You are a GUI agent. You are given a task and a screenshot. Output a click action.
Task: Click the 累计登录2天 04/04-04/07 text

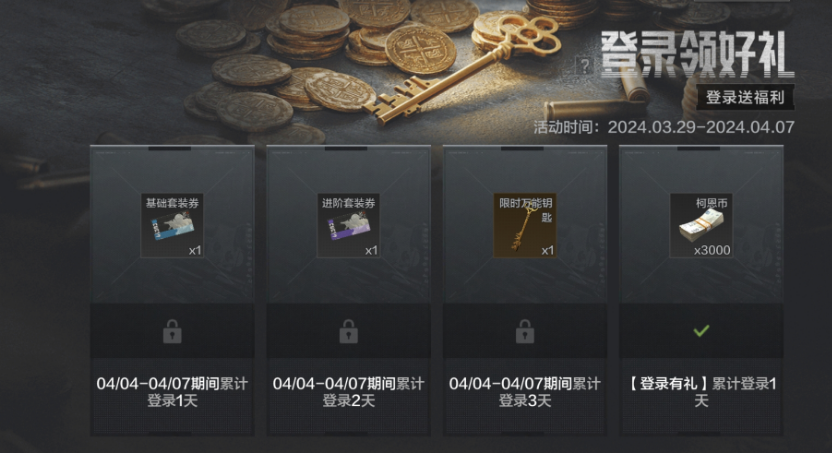point(348,392)
